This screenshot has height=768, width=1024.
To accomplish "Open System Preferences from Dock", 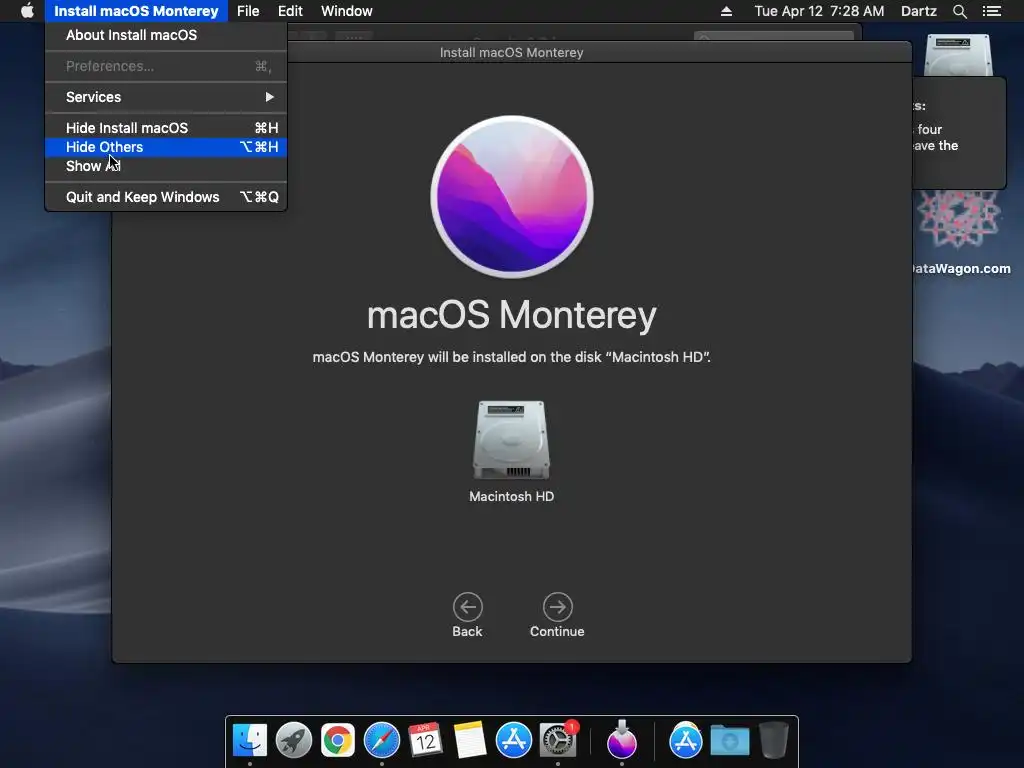I will click(558, 741).
